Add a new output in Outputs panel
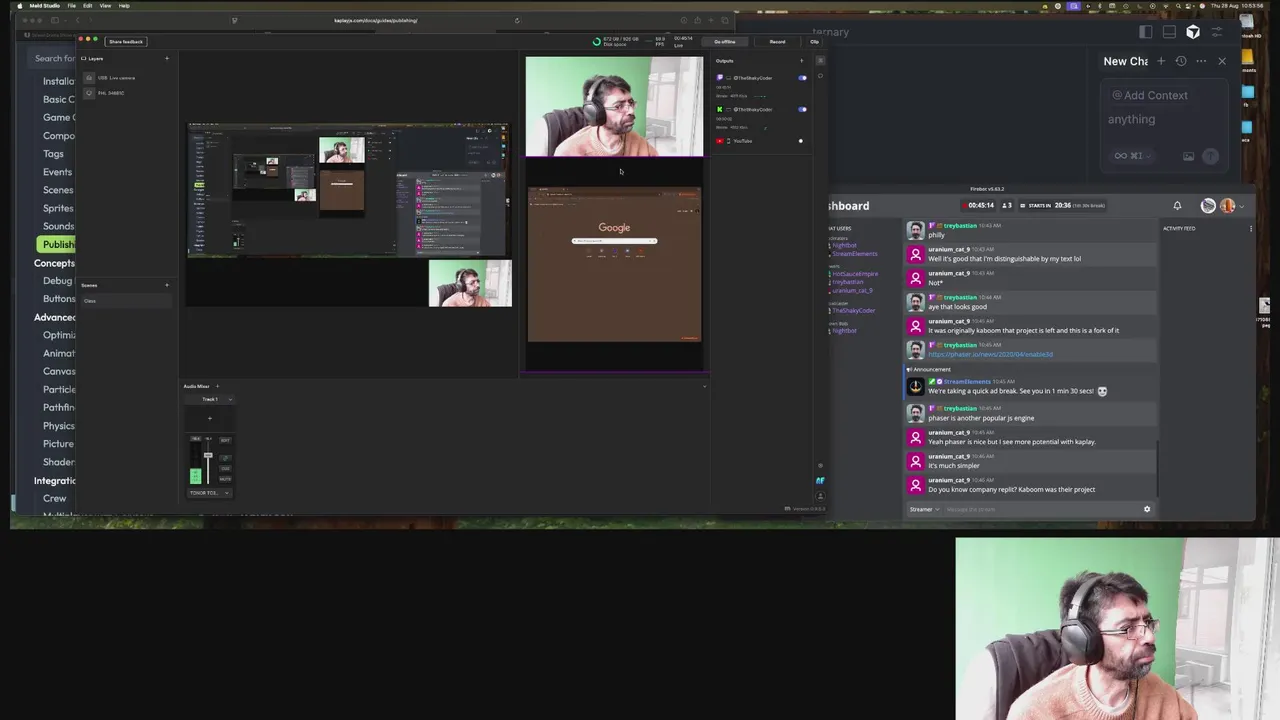This screenshot has height=720, width=1280. click(x=801, y=60)
